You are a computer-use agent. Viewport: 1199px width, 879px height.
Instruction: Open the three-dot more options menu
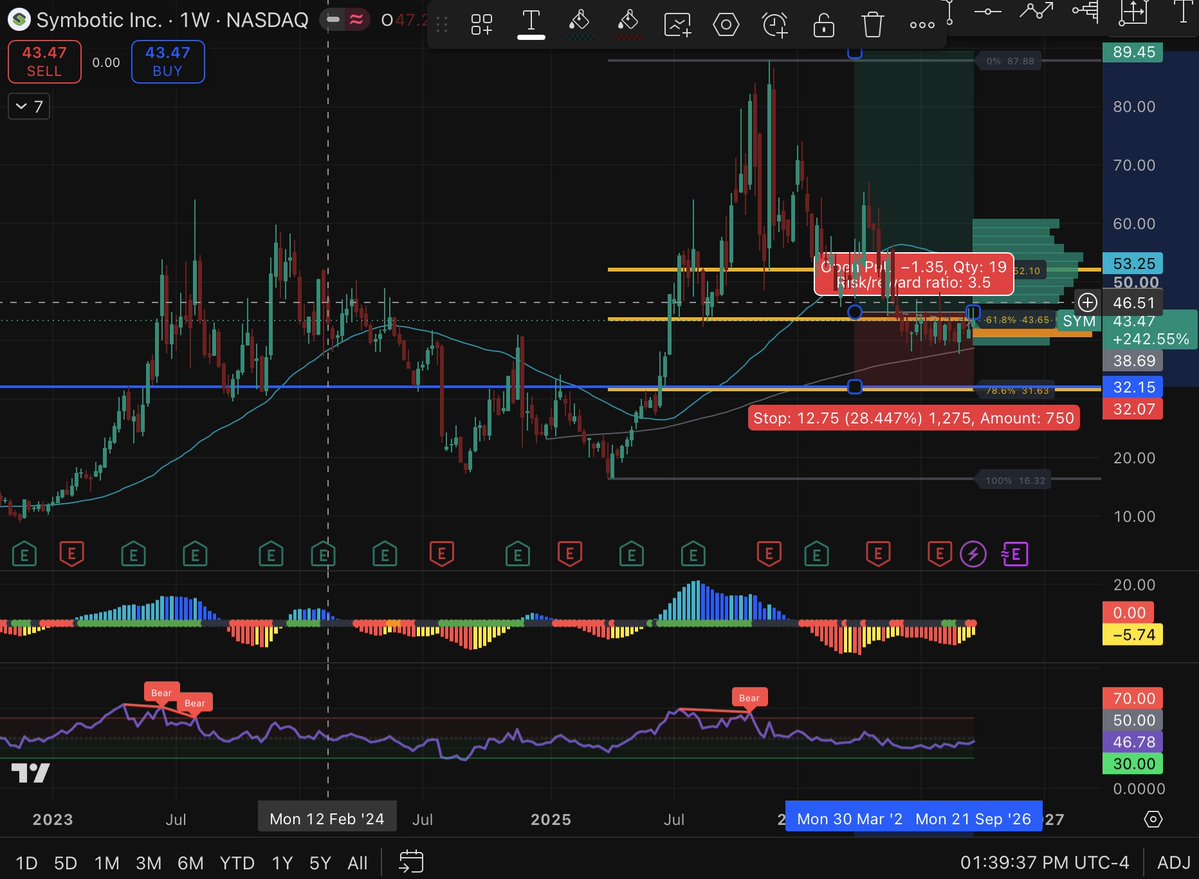pyautogui.click(x=921, y=25)
